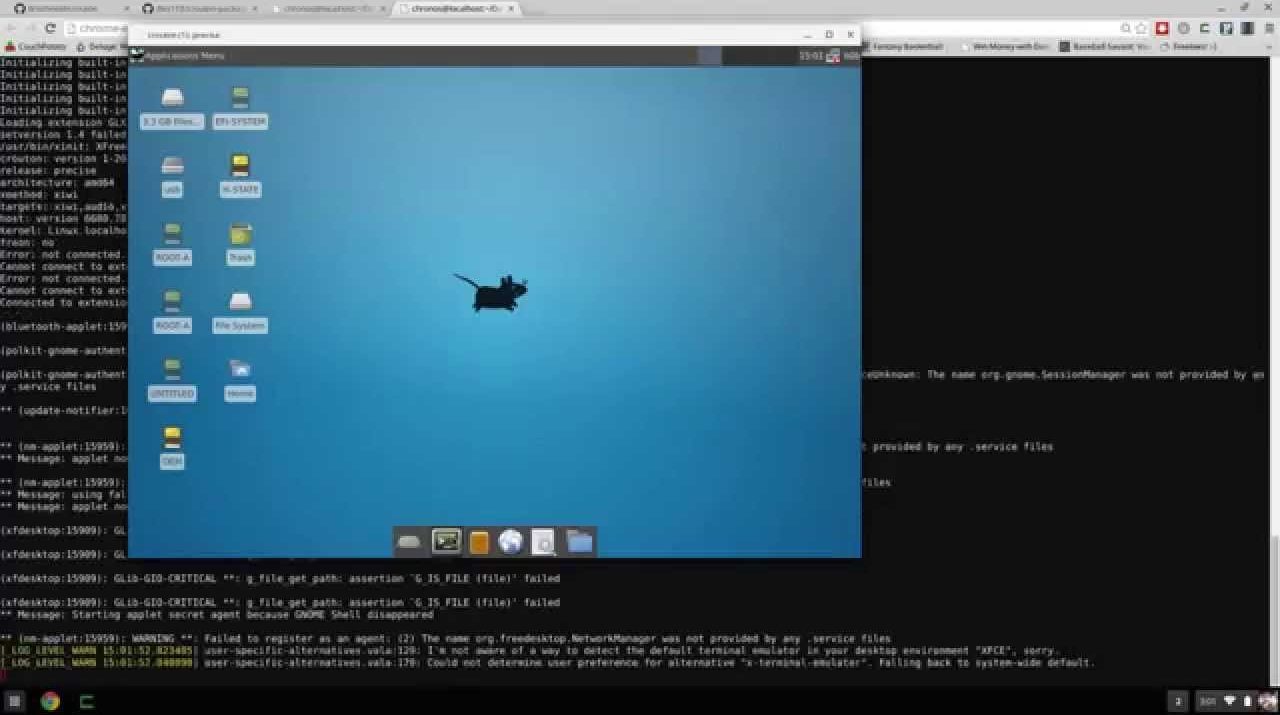Image resolution: width=1280 pixels, height=715 pixels.
Task: Click the show desktop icon in dock
Action: point(409,541)
